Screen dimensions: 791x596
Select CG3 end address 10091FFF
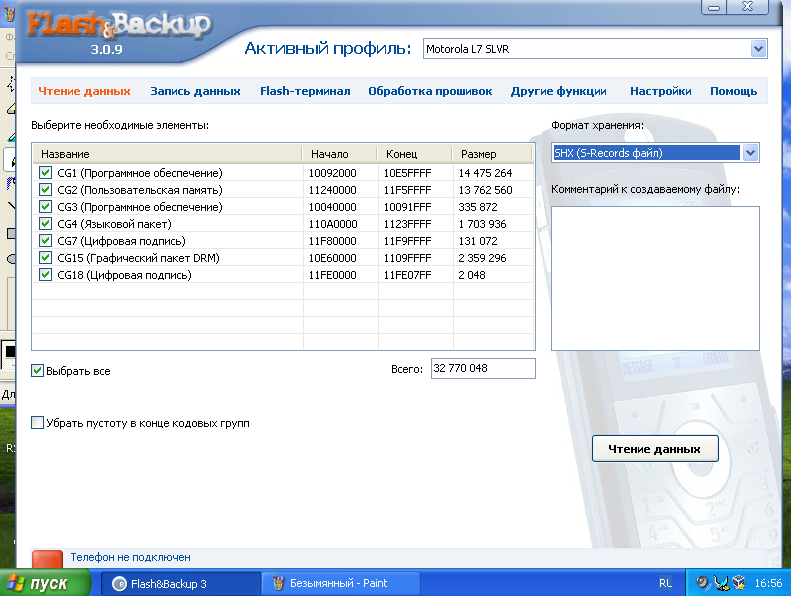tap(408, 207)
